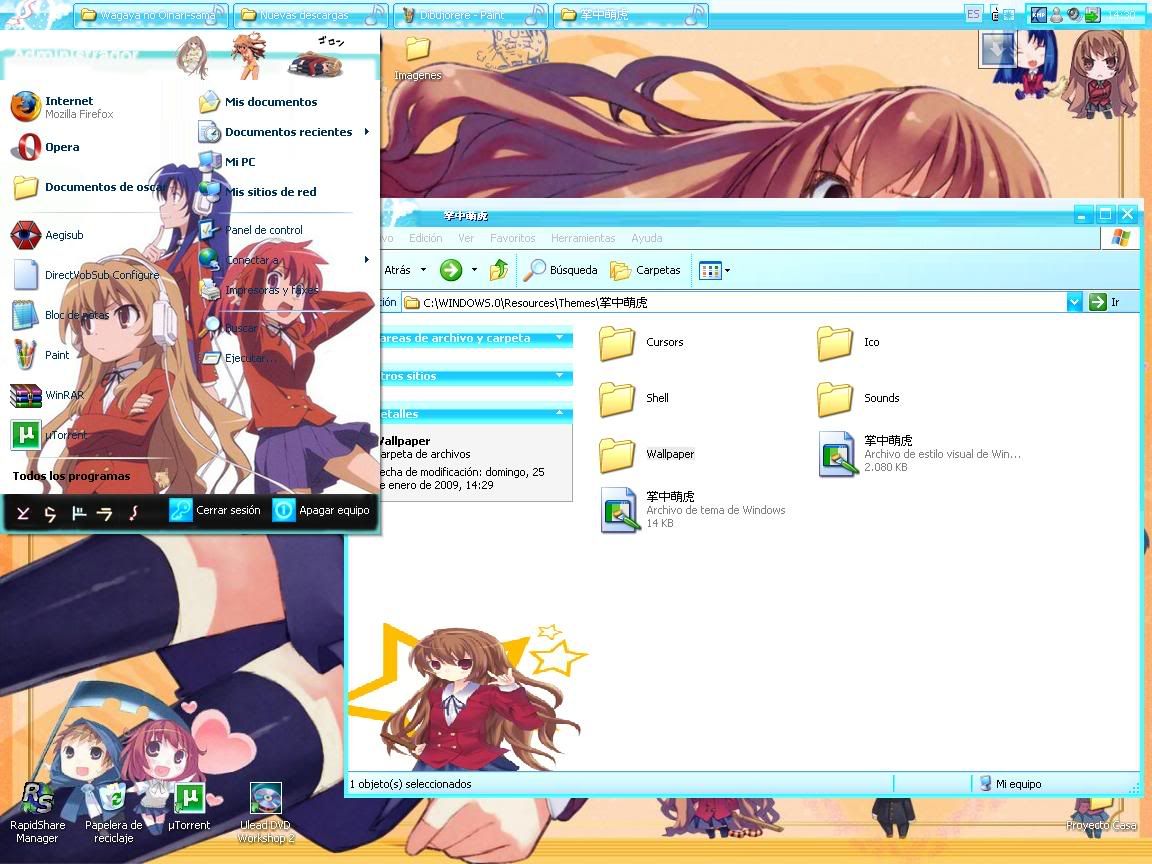Open Edición menu in Explorer

coord(425,238)
